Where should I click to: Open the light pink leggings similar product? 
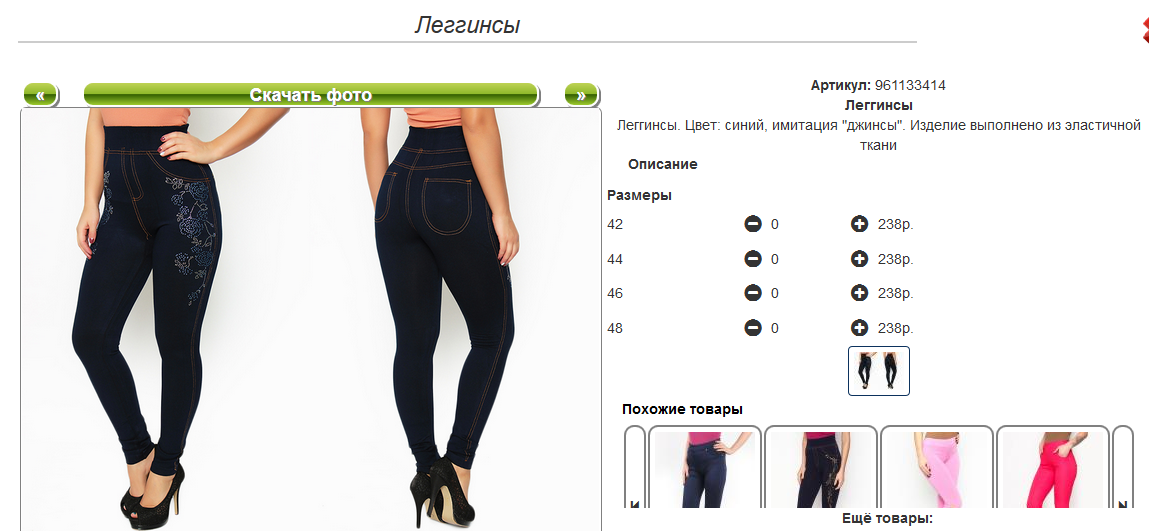pos(936,467)
